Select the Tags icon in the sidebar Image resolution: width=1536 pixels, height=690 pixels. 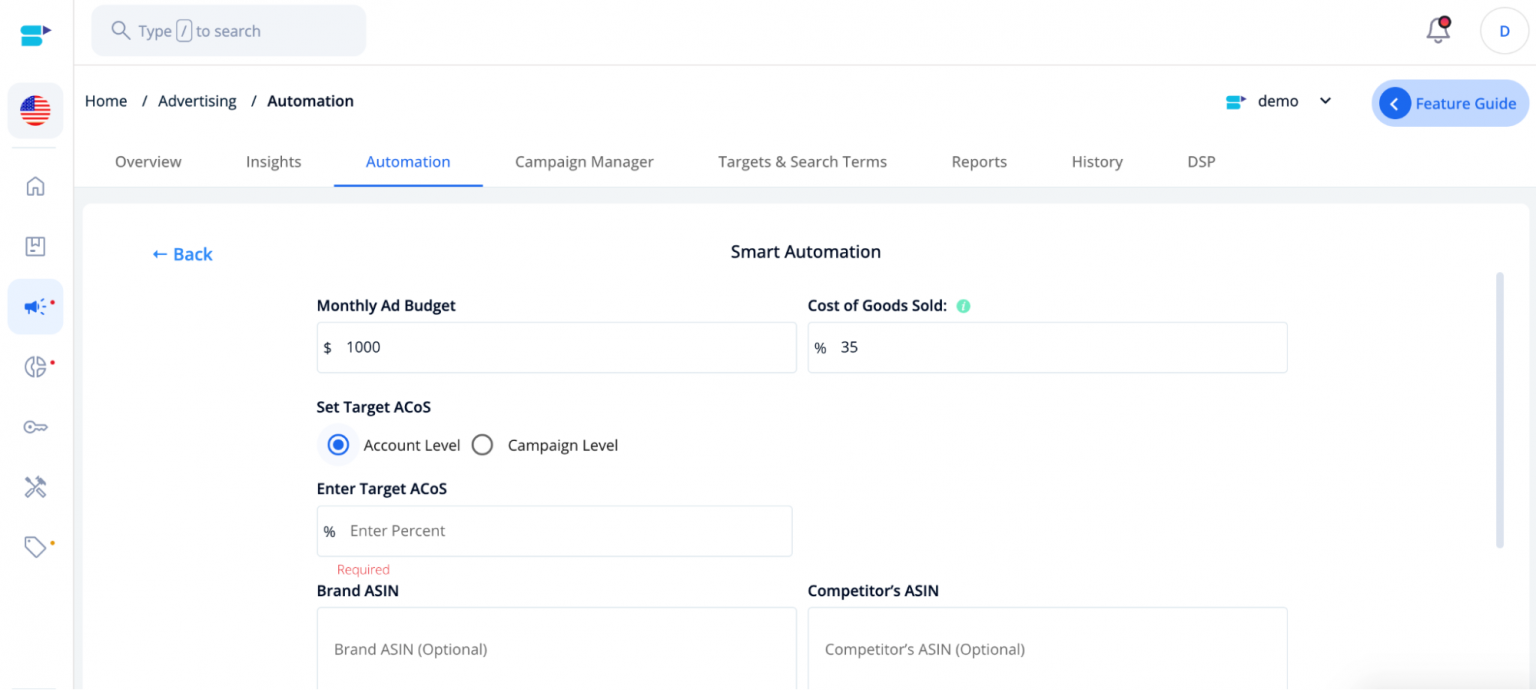35,546
